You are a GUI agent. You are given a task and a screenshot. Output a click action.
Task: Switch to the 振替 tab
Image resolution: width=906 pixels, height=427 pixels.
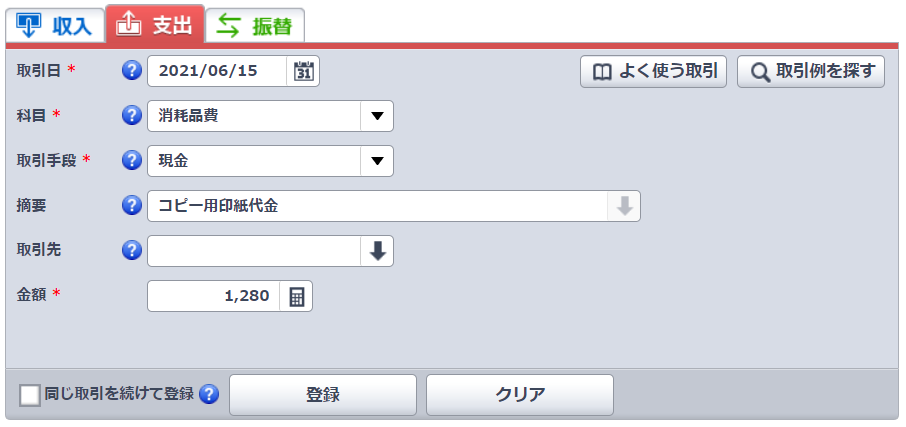(x=255, y=25)
